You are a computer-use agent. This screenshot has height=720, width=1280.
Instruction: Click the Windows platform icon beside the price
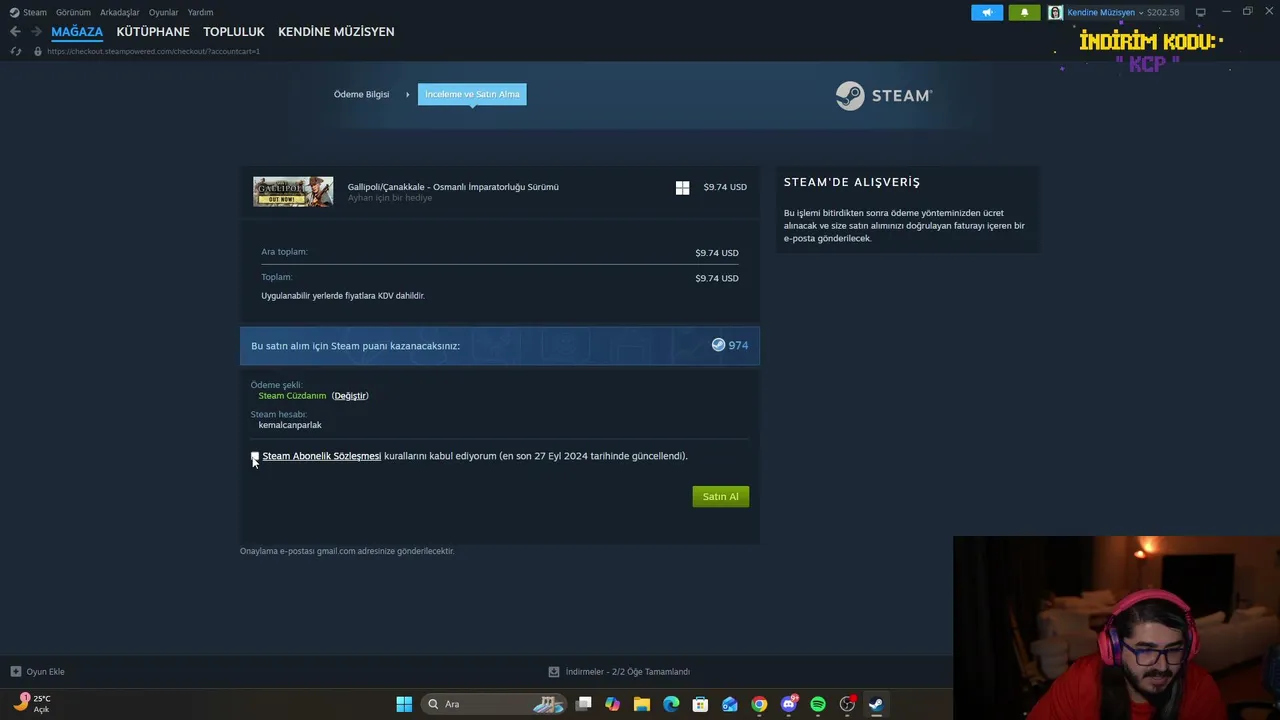click(682, 187)
